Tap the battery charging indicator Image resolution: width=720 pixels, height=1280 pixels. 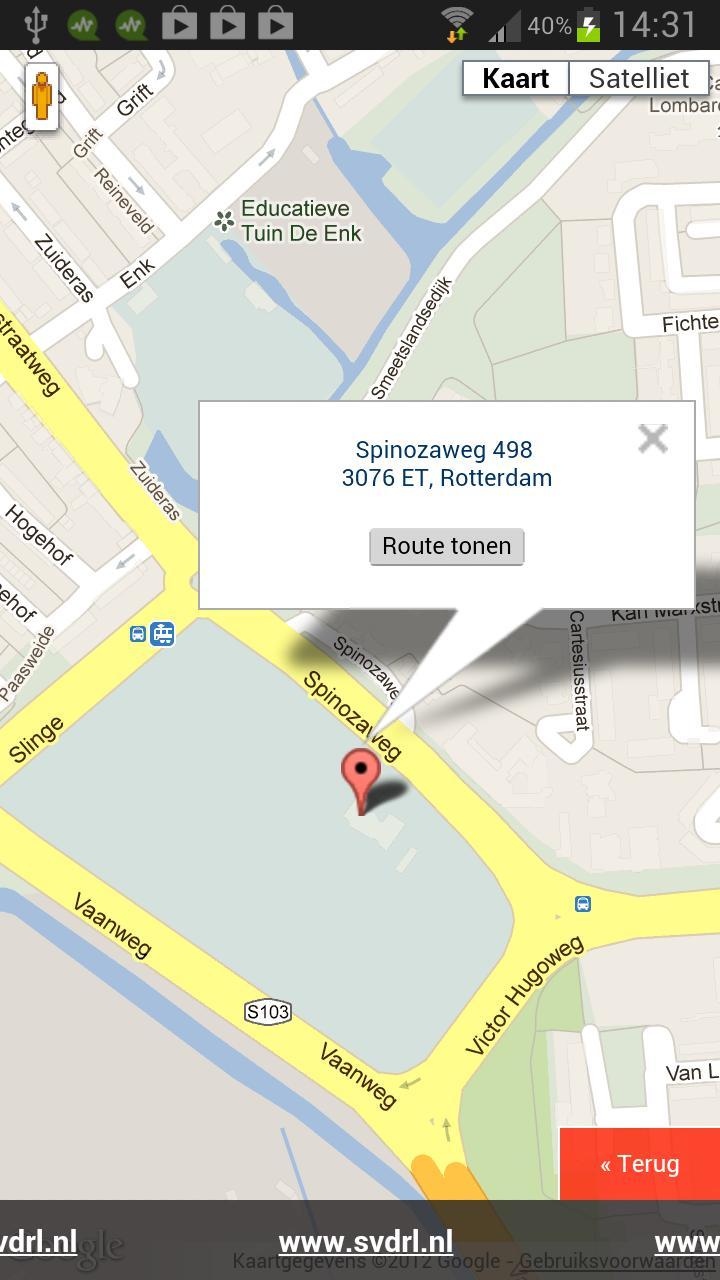pos(588,24)
